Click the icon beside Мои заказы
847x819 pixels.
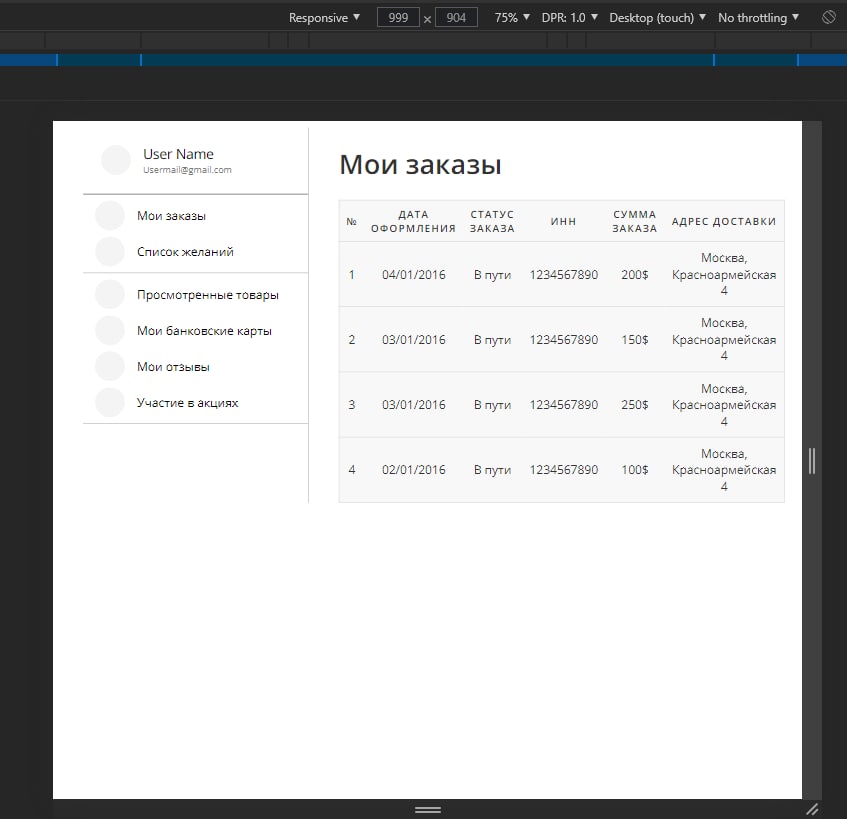pyautogui.click(x=110, y=216)
